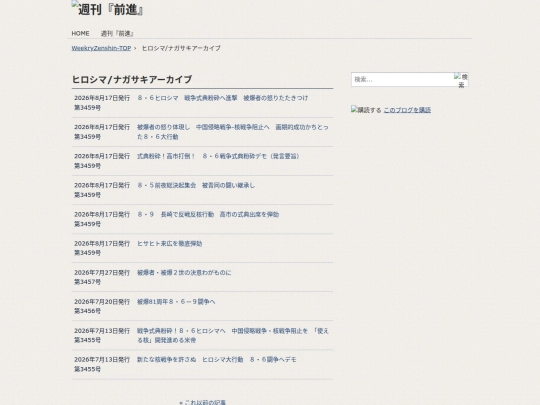Focus the 検索 search input field
Image resolution: width=540 pixels, height=405 pixels.
[x=403, y=80]
